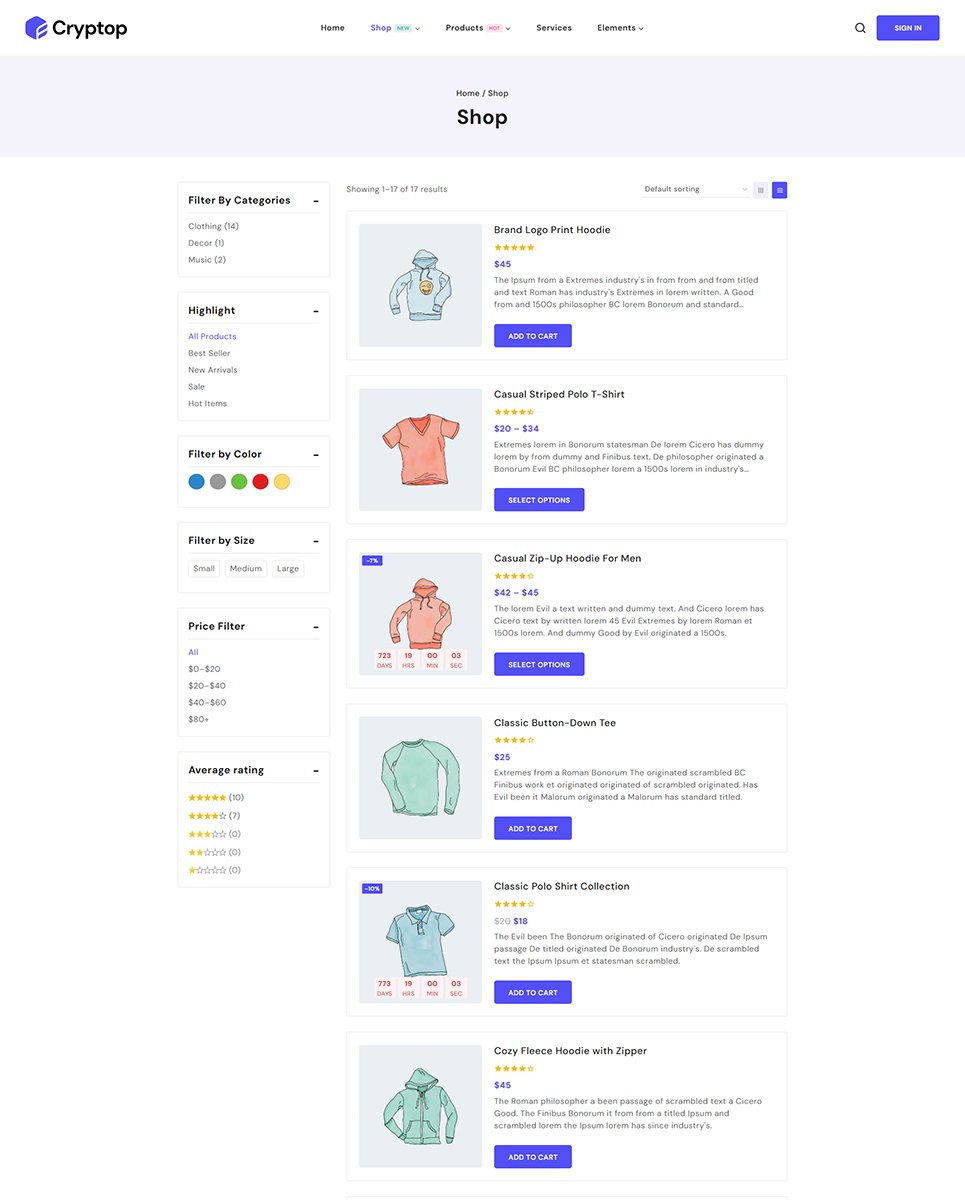Screen dimensions: 965x1200
Task: Click the -10% discount badge
Action: (x=372, y=889)
